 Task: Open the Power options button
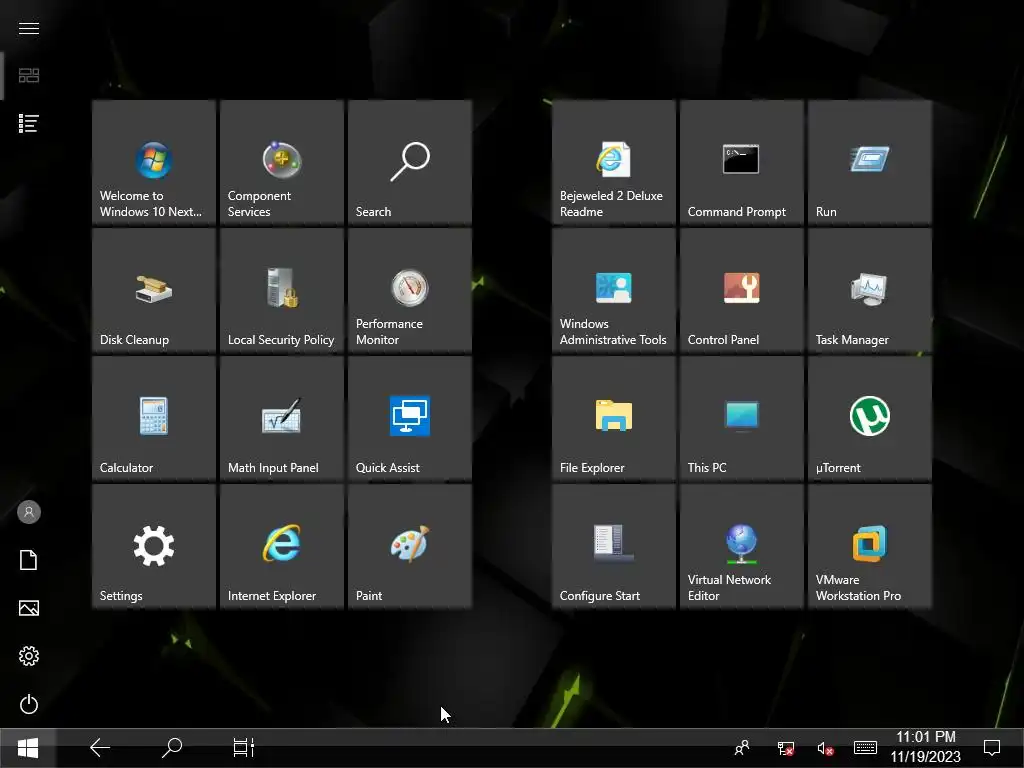coord(29,704)
